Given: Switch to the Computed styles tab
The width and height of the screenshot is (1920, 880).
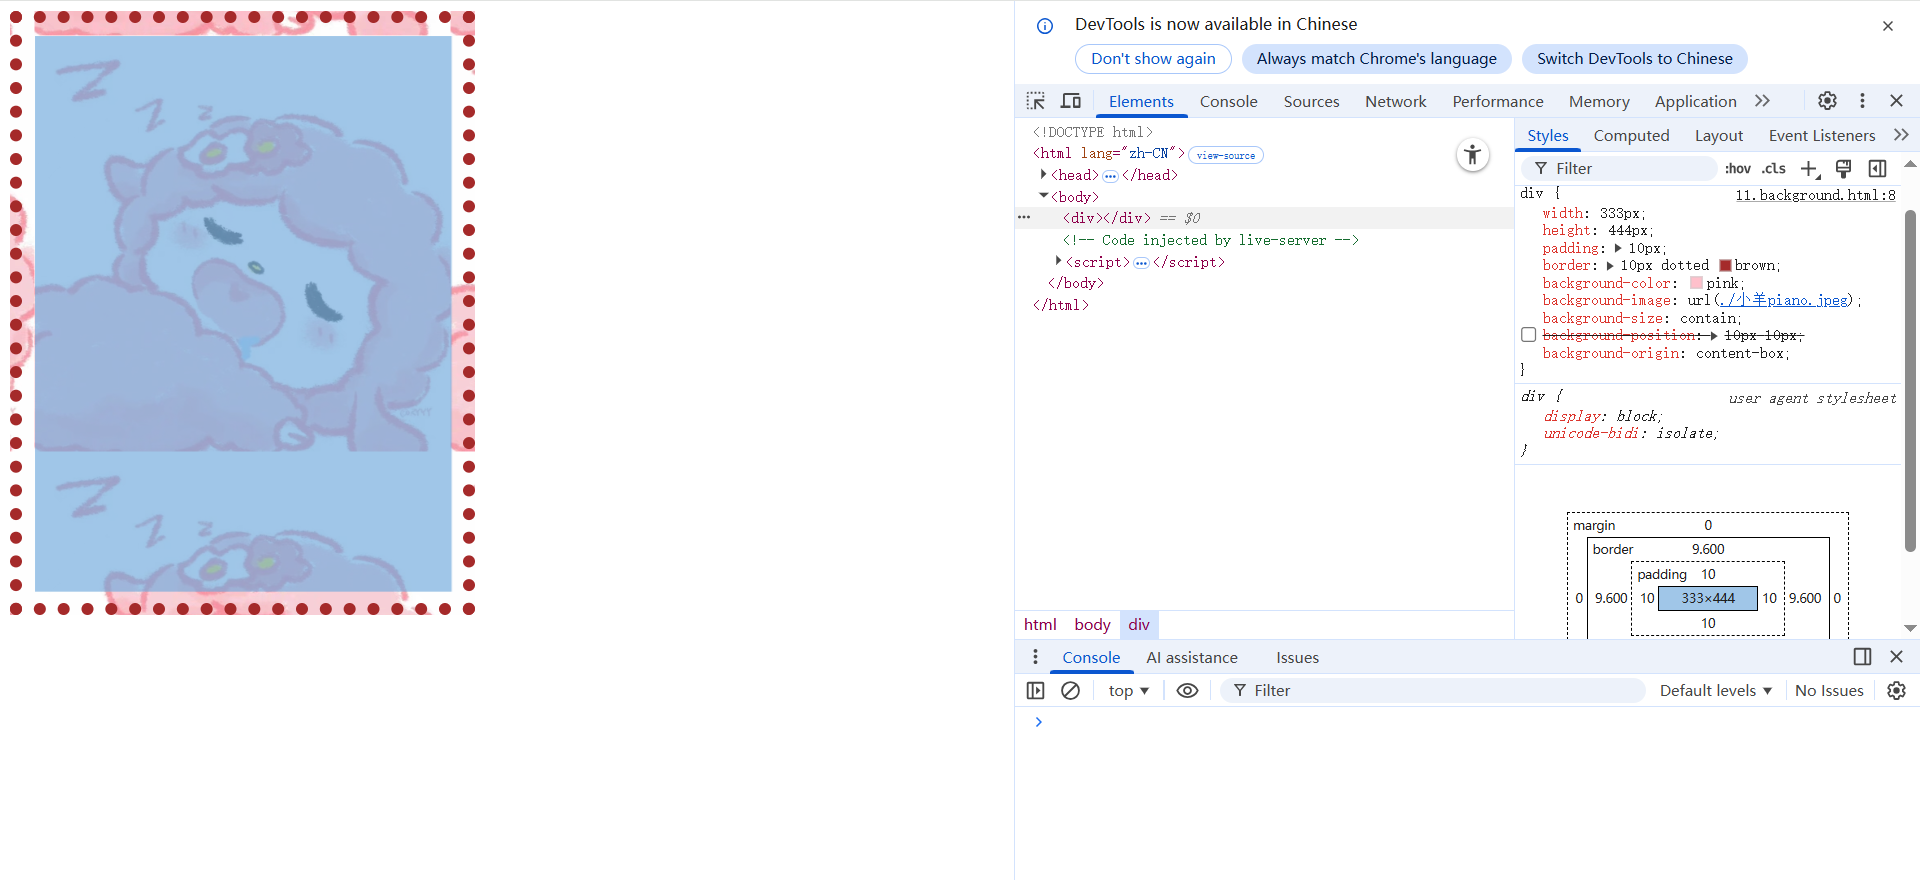Looking at the screenshot, I should click(1631, 135).
